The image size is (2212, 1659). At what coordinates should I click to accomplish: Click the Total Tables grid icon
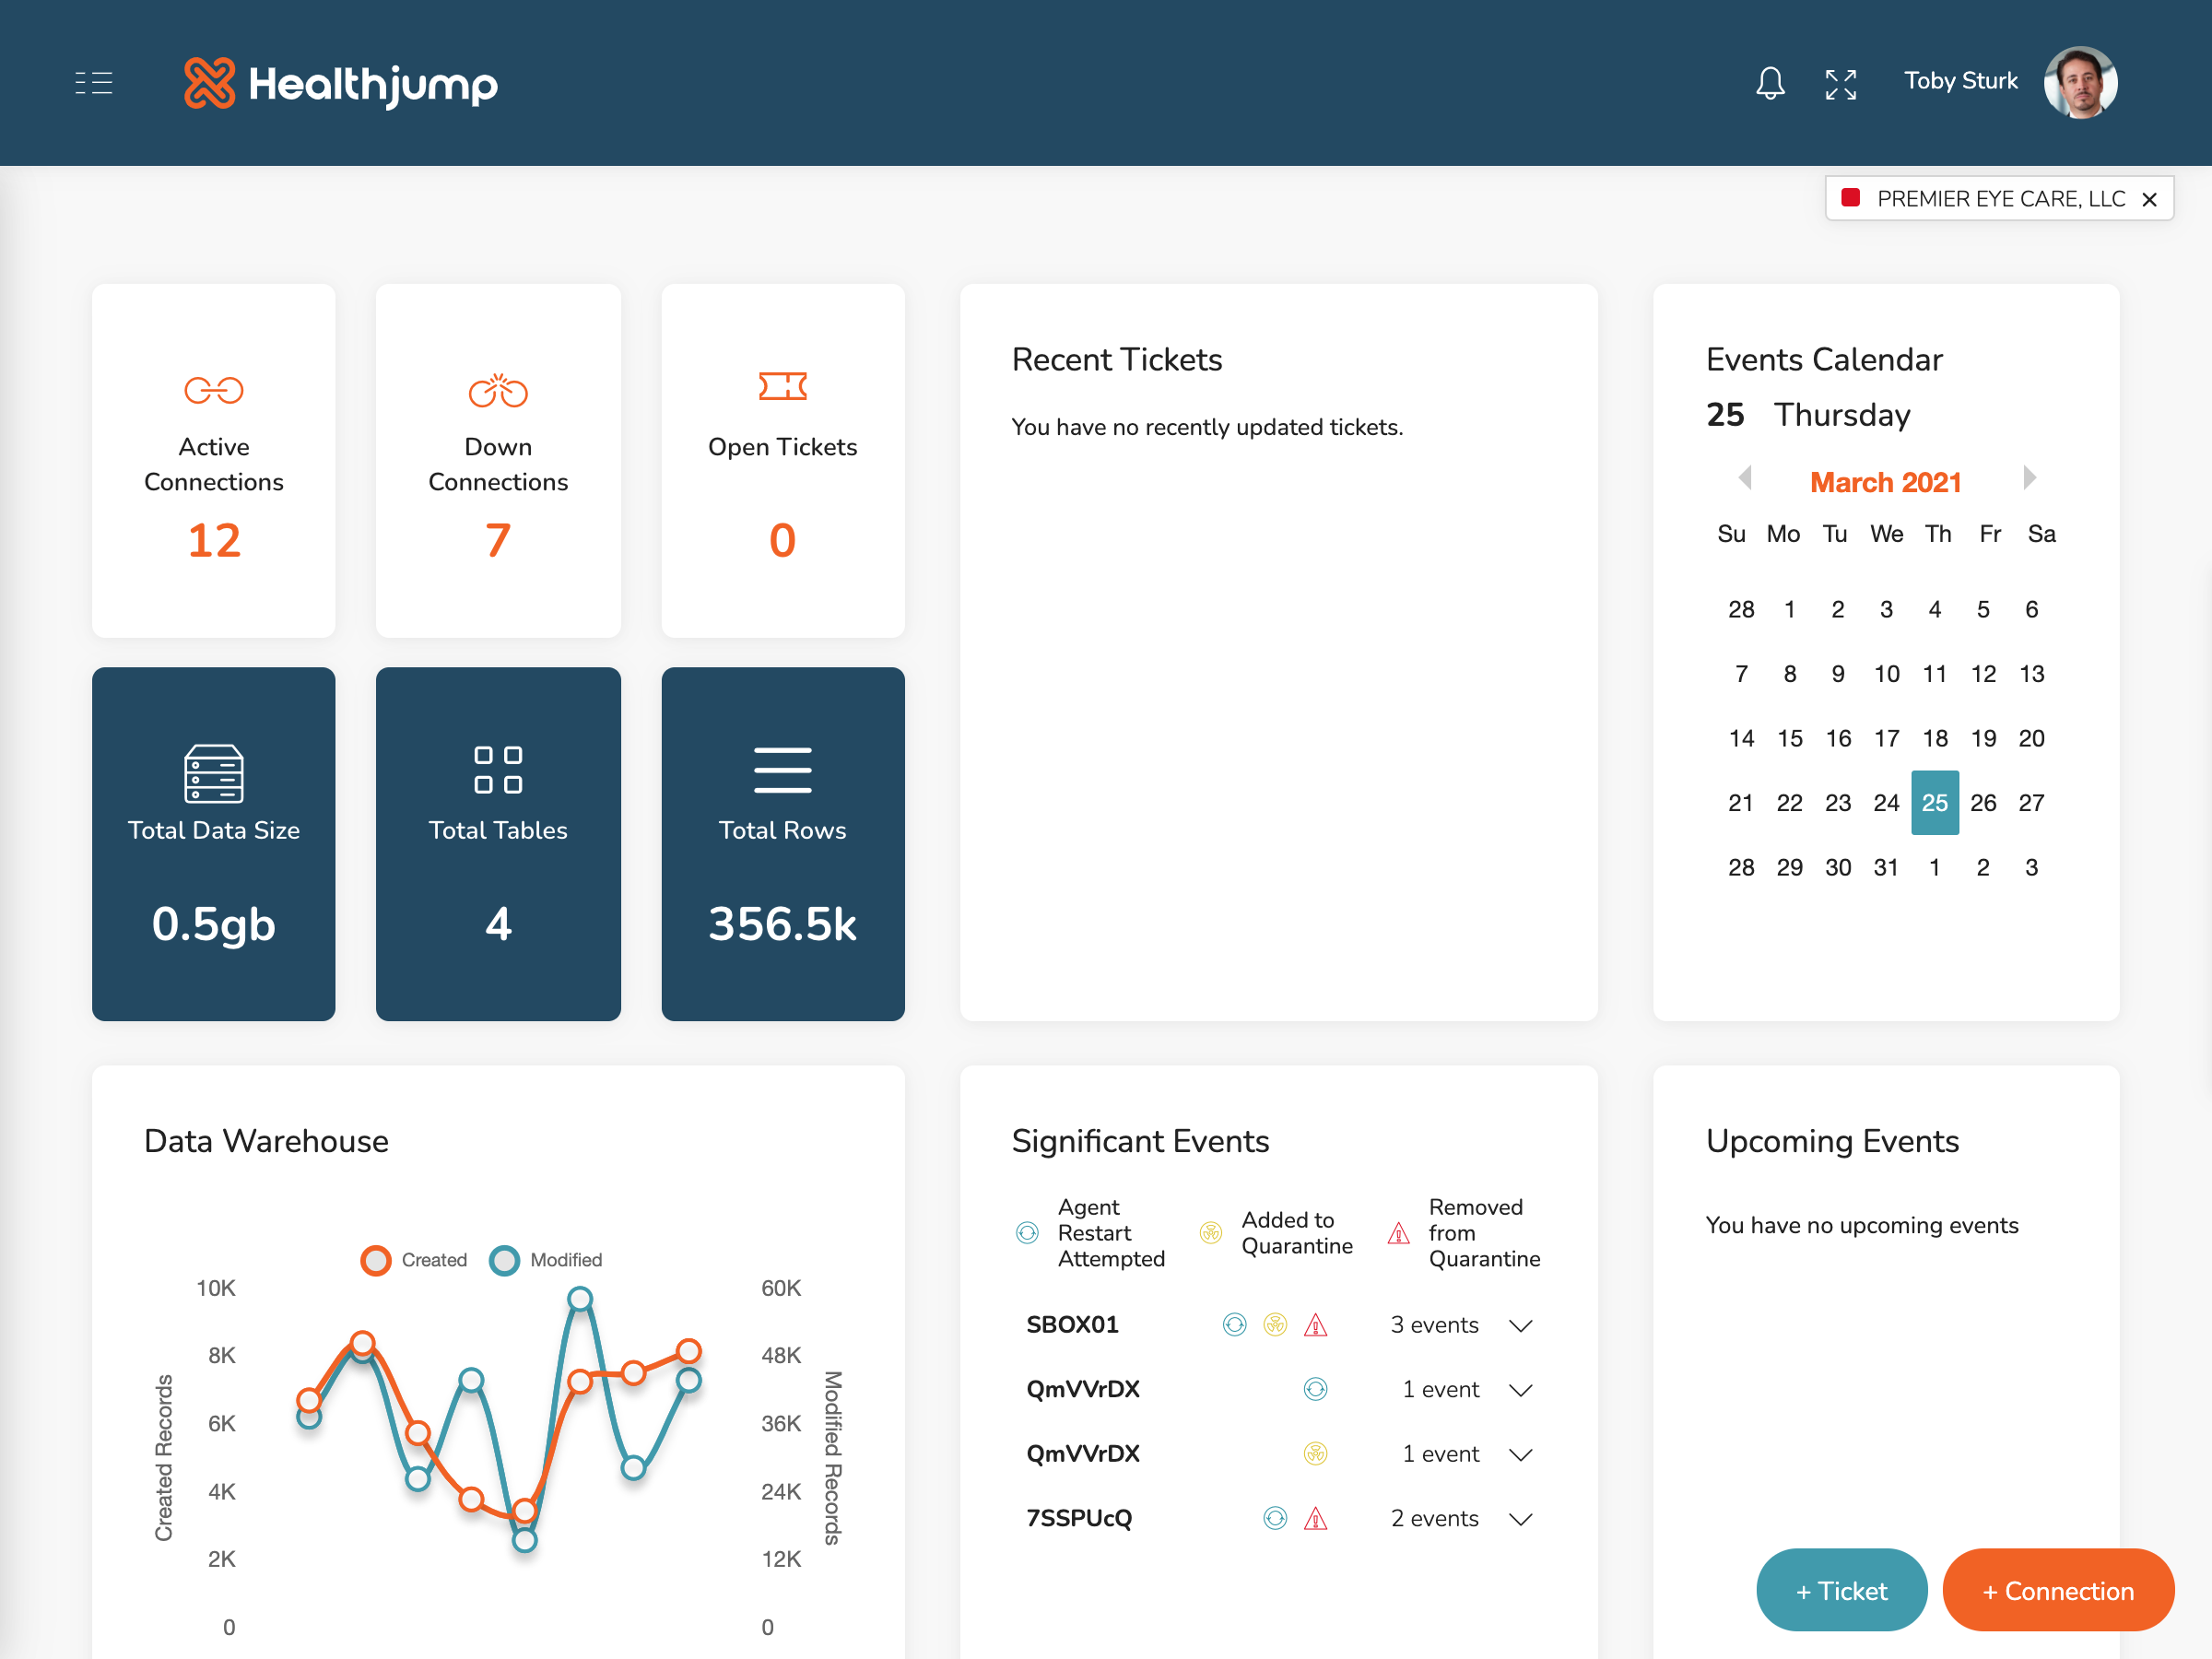point(497,770)
